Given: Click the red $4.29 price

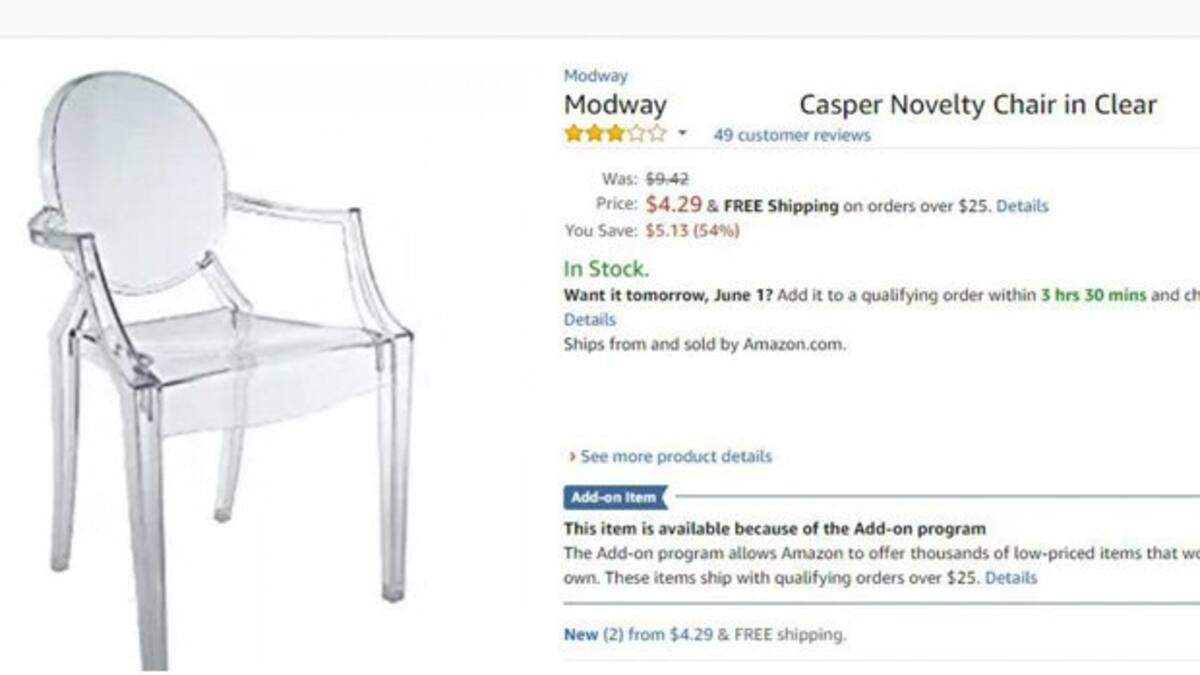Looking at the screenshot, I should (674, 205).
